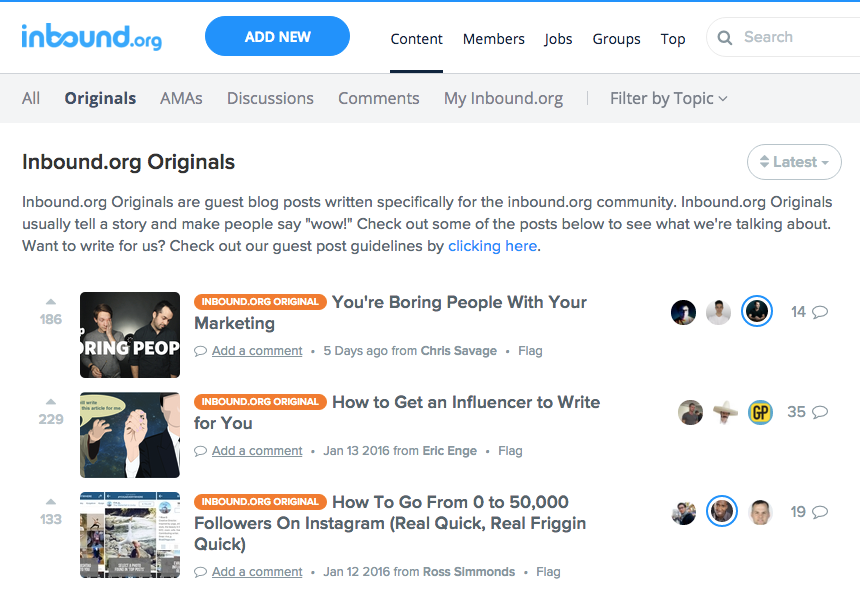Open the Top section
This screenshot has height=593, width=860.
coord(673,39)
